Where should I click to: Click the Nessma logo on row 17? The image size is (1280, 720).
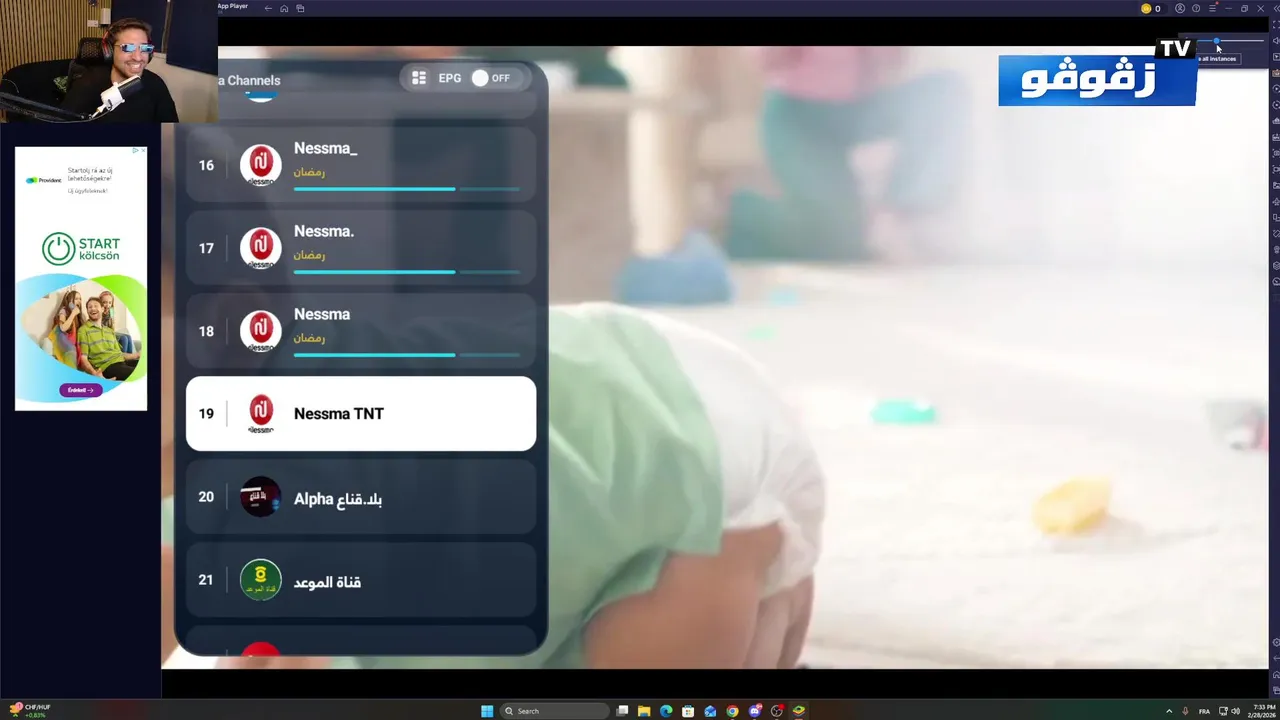tap(260, 248)
